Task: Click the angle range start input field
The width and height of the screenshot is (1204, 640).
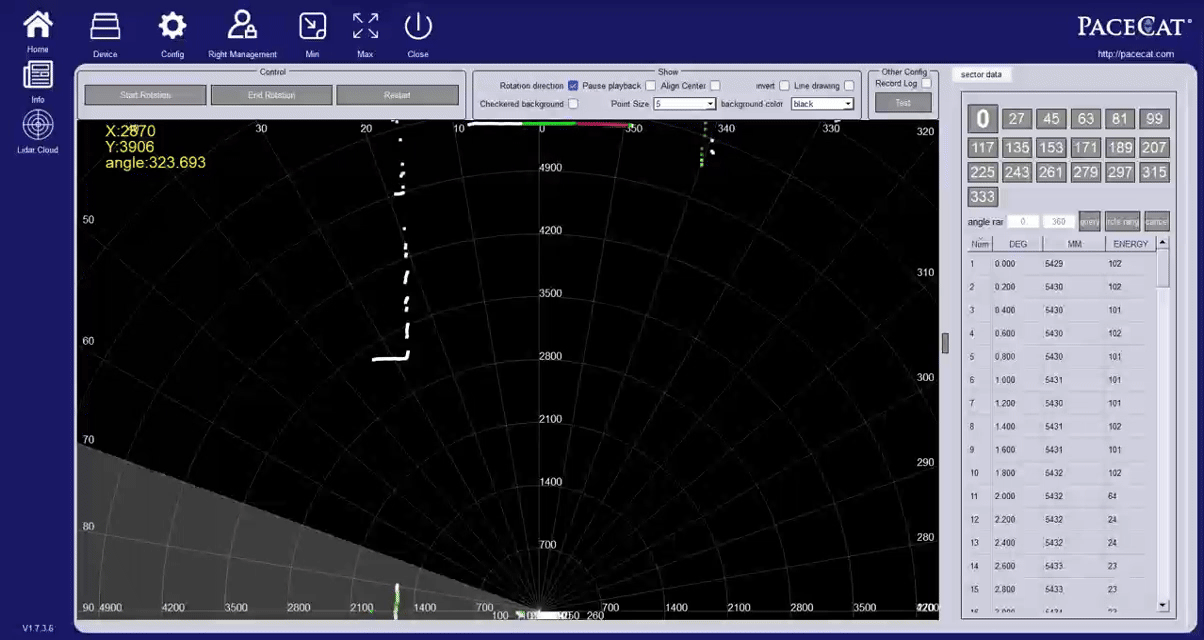Action: pos(1023,222)
